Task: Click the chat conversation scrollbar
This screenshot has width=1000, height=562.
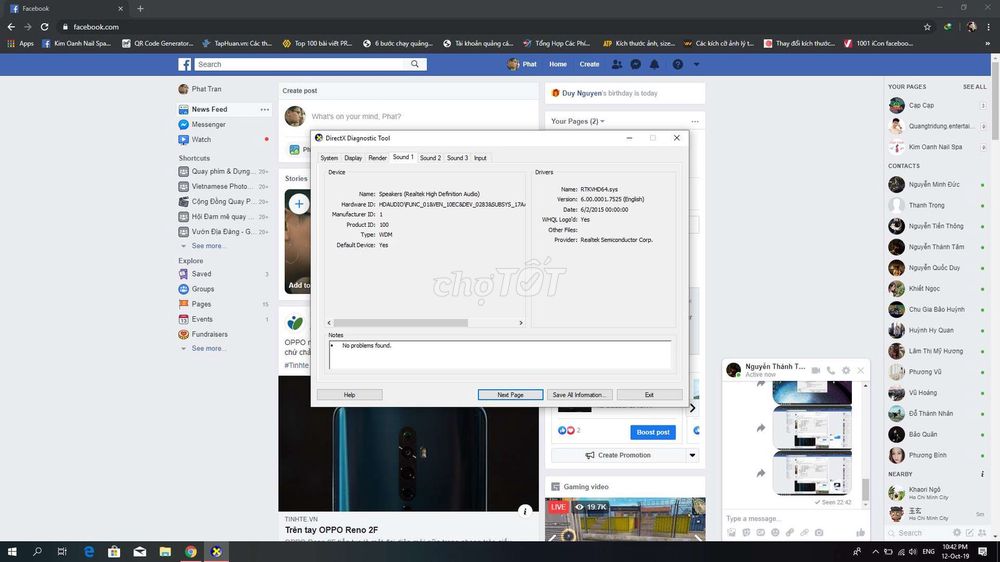Action: point(865,490)
